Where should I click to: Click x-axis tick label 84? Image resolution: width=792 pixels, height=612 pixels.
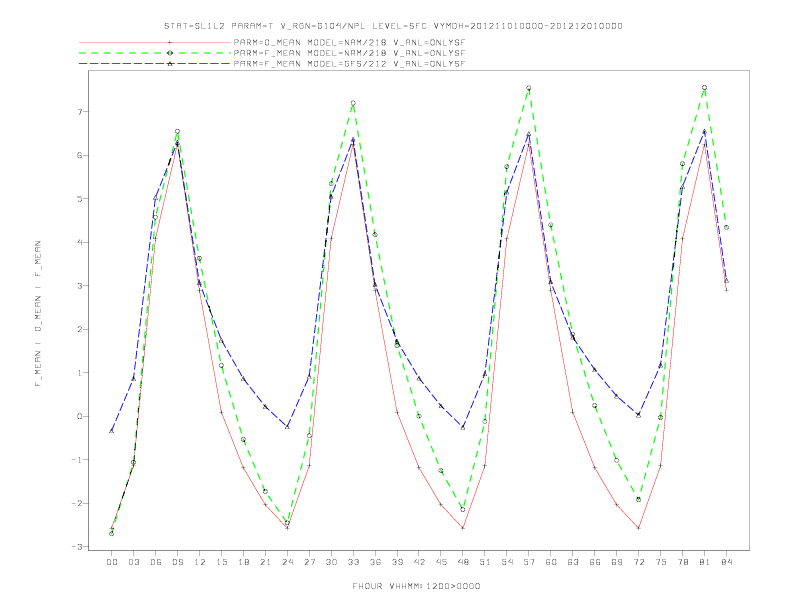pos(727,562)
